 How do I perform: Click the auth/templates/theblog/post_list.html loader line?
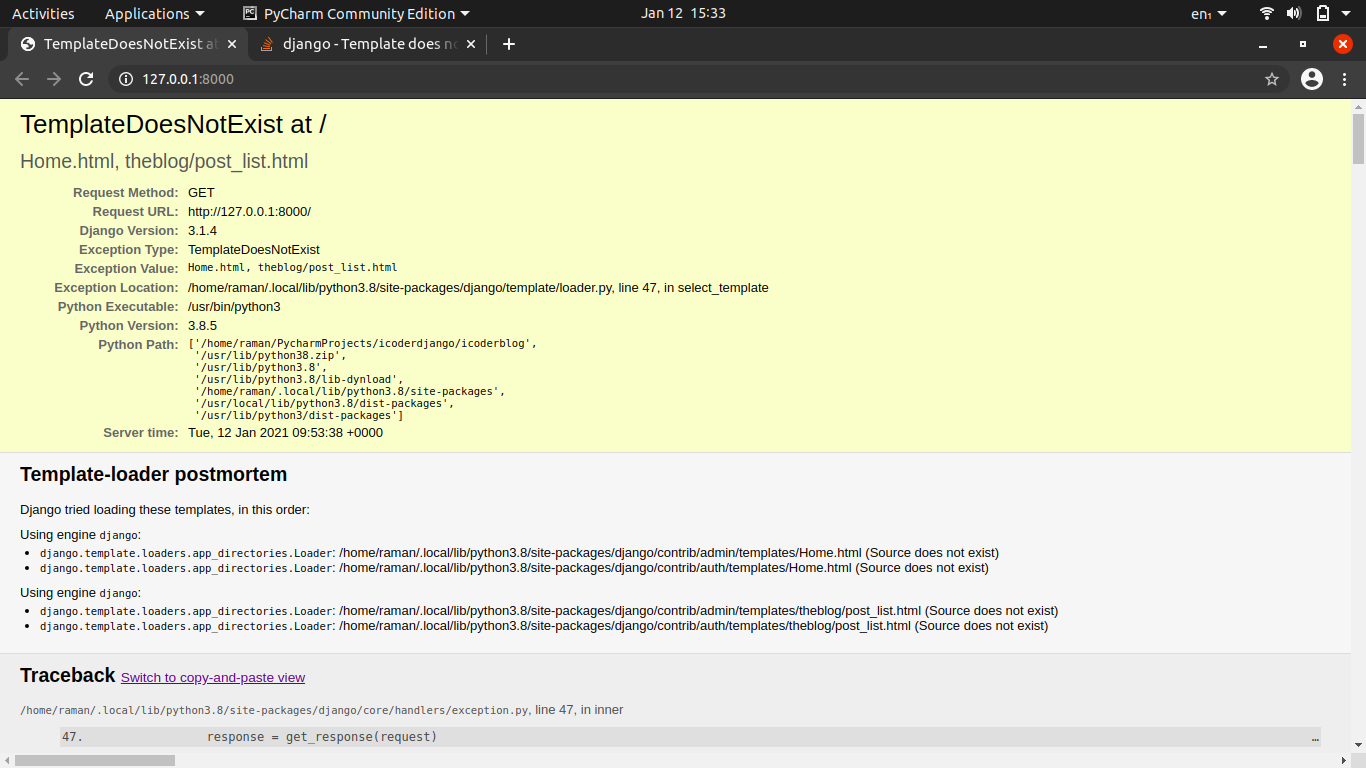point(544,626)
